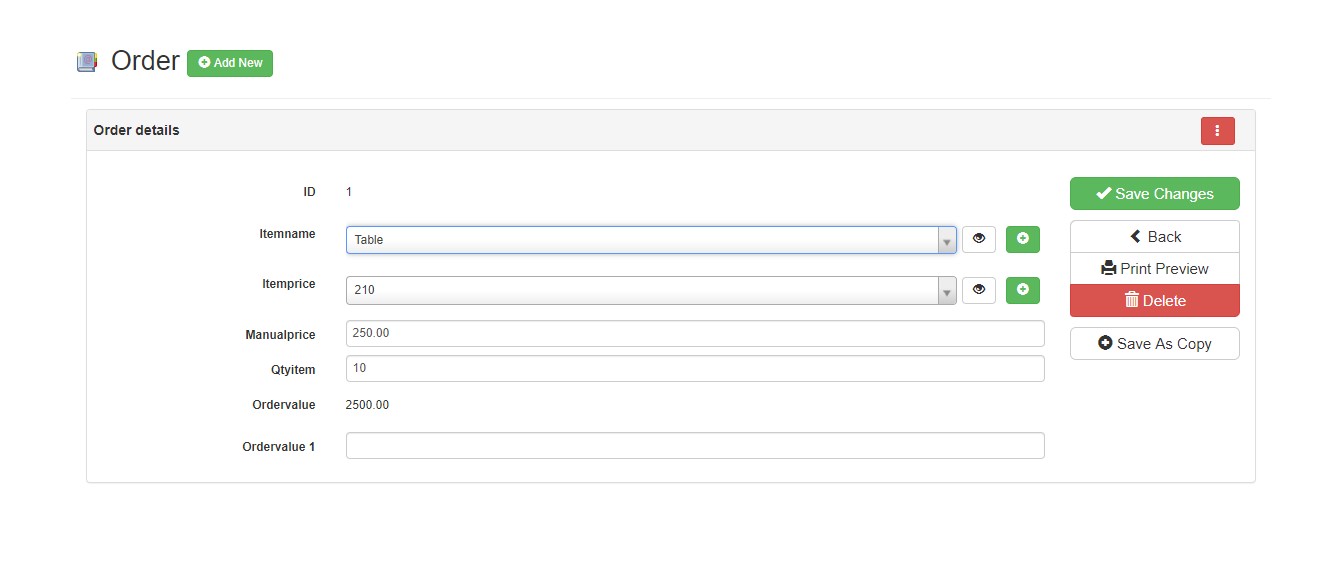Image resolution: width=1322 pixels, height=575 pixels.
Task: View Itemname details with eye icon
Action: 979,239
